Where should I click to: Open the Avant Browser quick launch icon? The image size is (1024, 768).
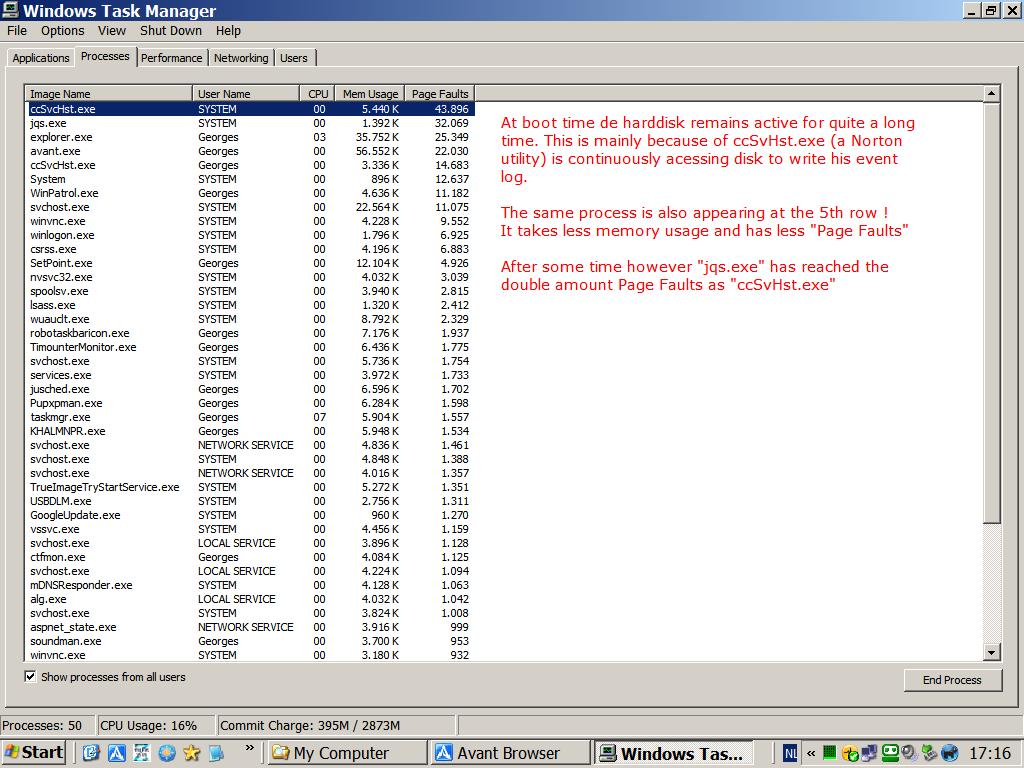pyautogui.click(x=117, y=753)
